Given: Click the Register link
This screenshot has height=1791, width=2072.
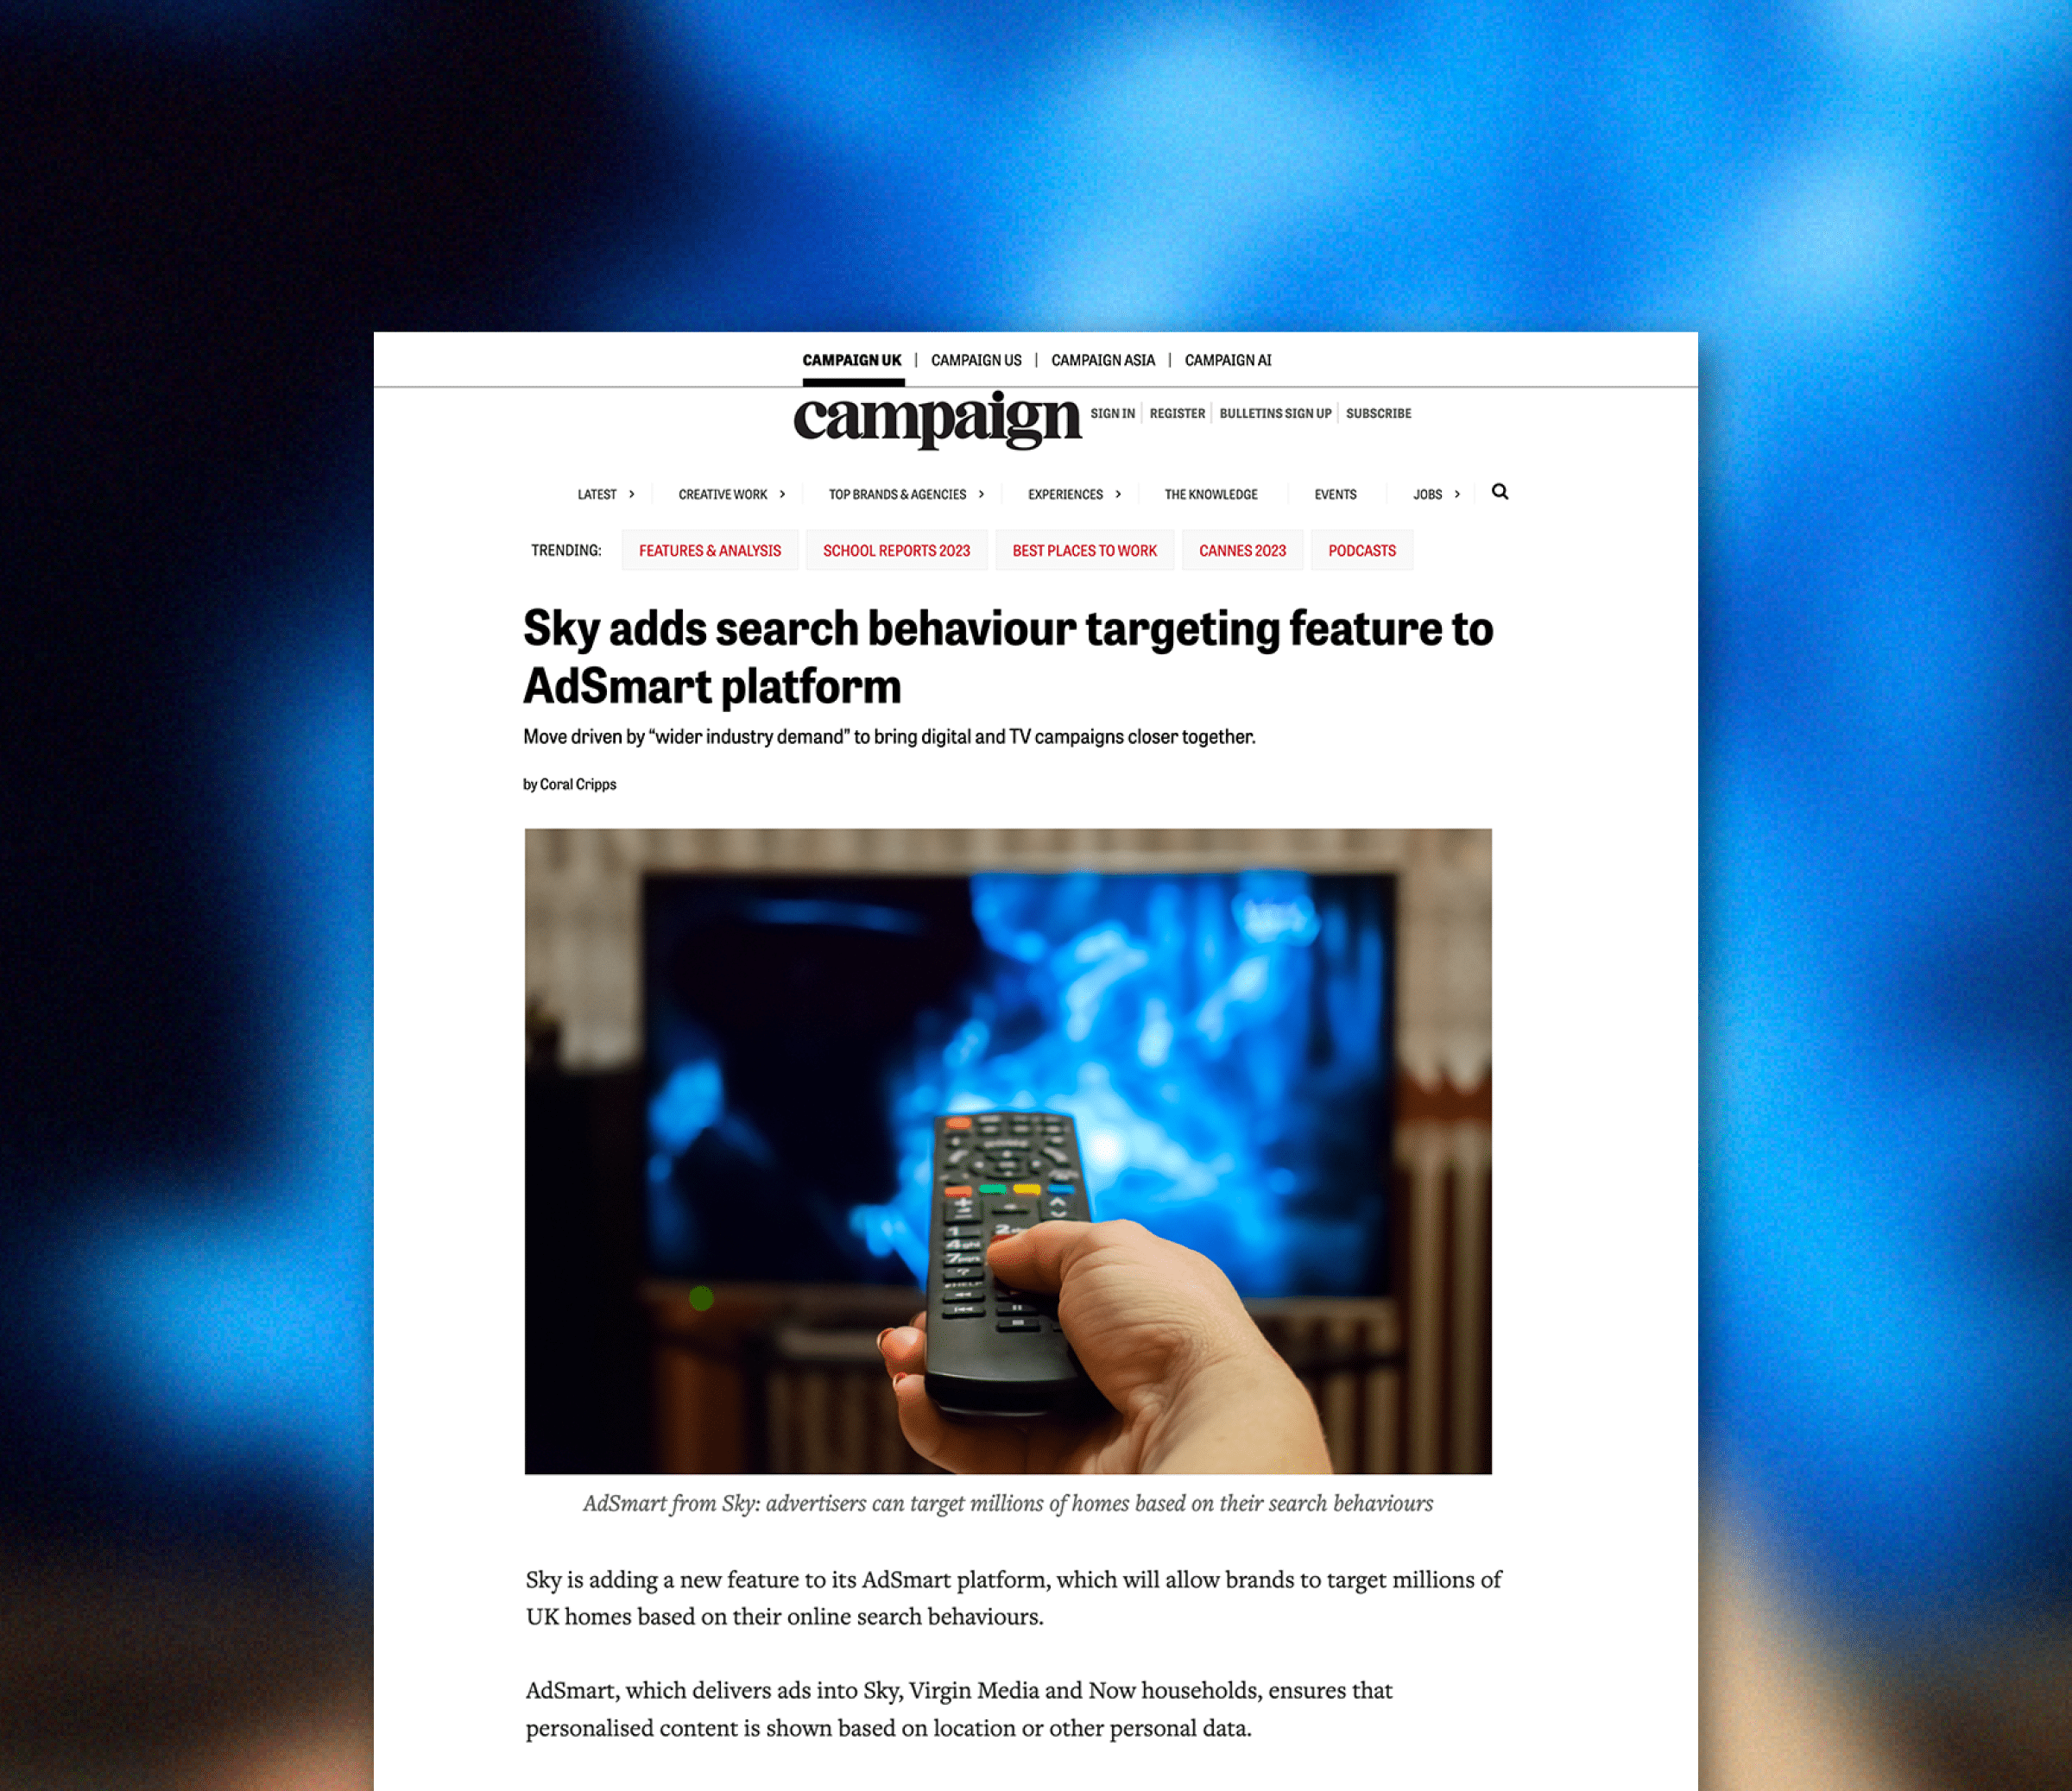Looking at the screenshot, I should coord(1175,413).
